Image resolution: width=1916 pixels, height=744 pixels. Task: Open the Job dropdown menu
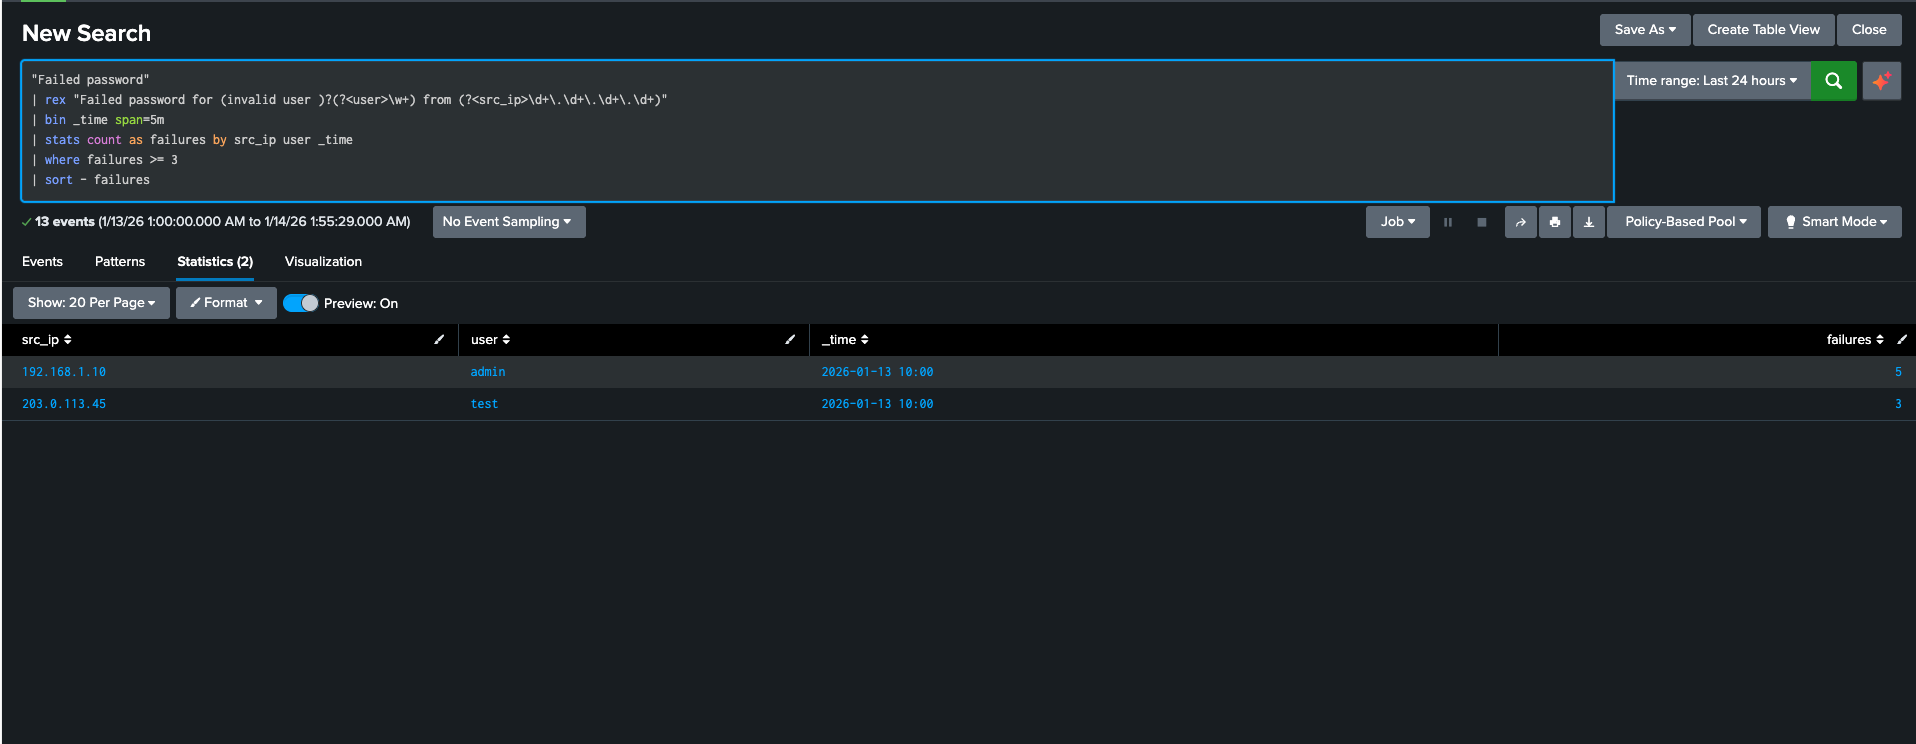(1397, 222)
